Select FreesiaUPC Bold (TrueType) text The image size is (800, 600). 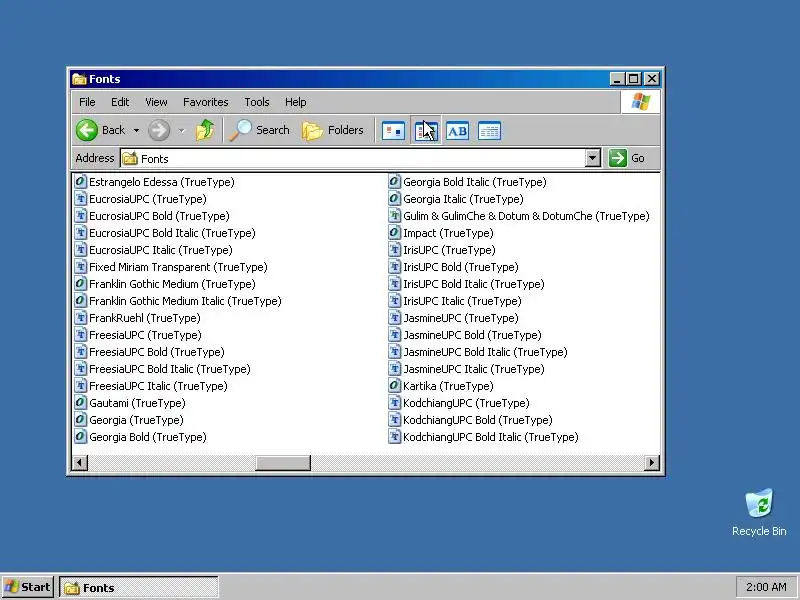157,352
